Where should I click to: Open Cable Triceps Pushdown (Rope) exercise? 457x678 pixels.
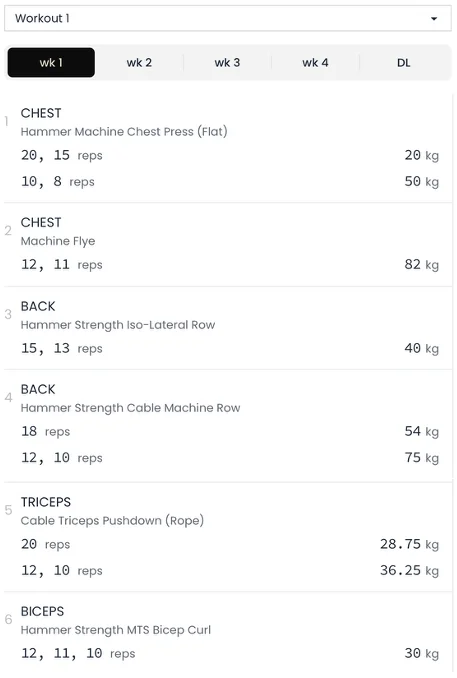pyautogui.click(x=112, y=521)
